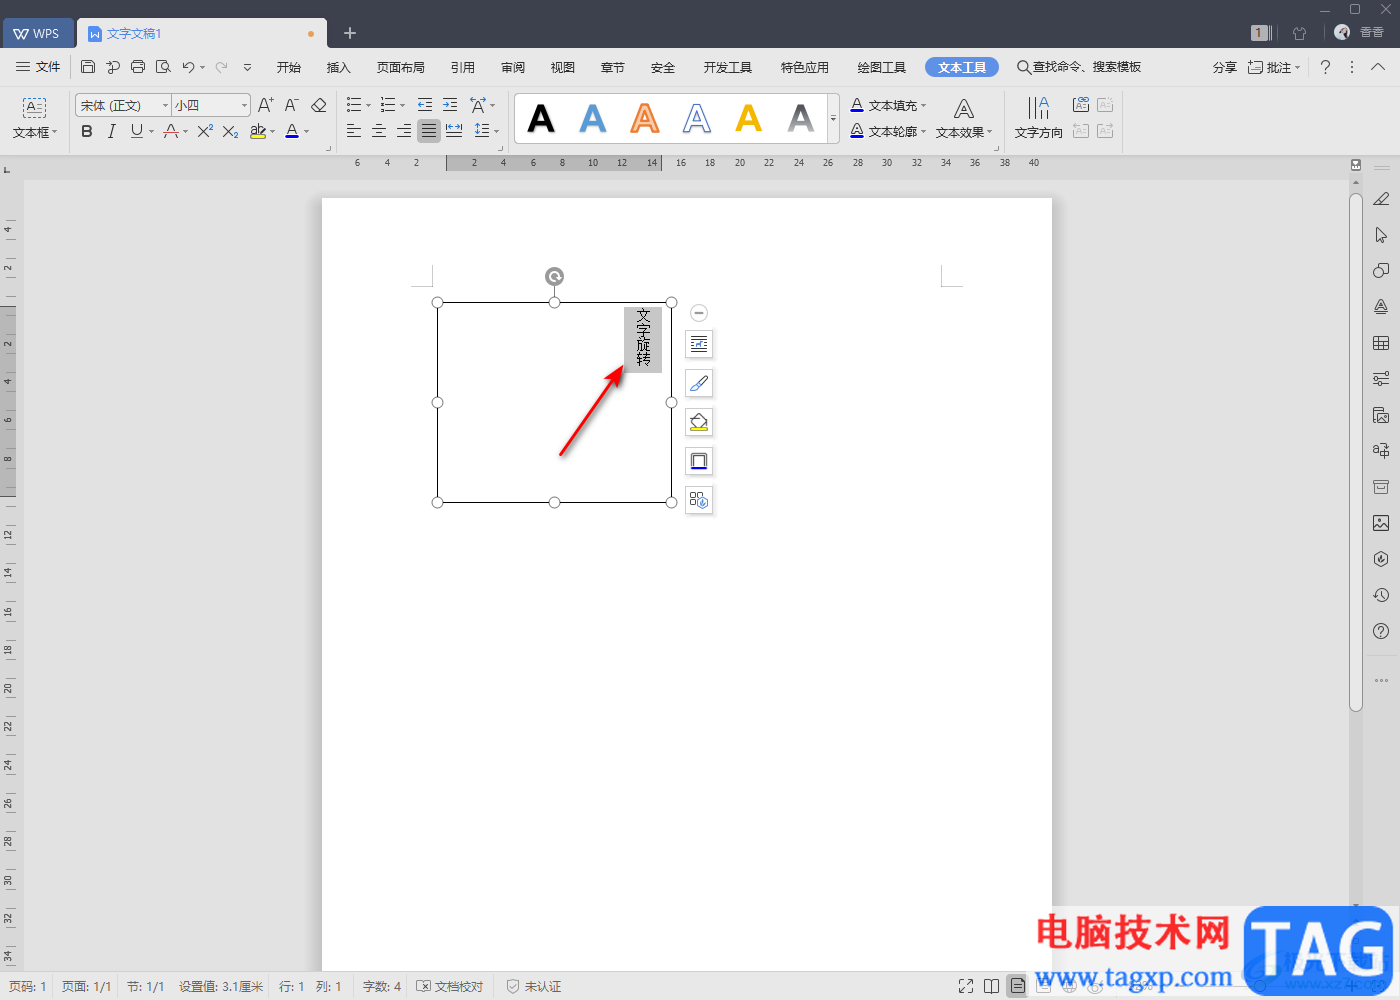Open the 文本轮廓 text outline dropdown
This screenshot has width=1400, height=1000.
[x=889, y=131]
